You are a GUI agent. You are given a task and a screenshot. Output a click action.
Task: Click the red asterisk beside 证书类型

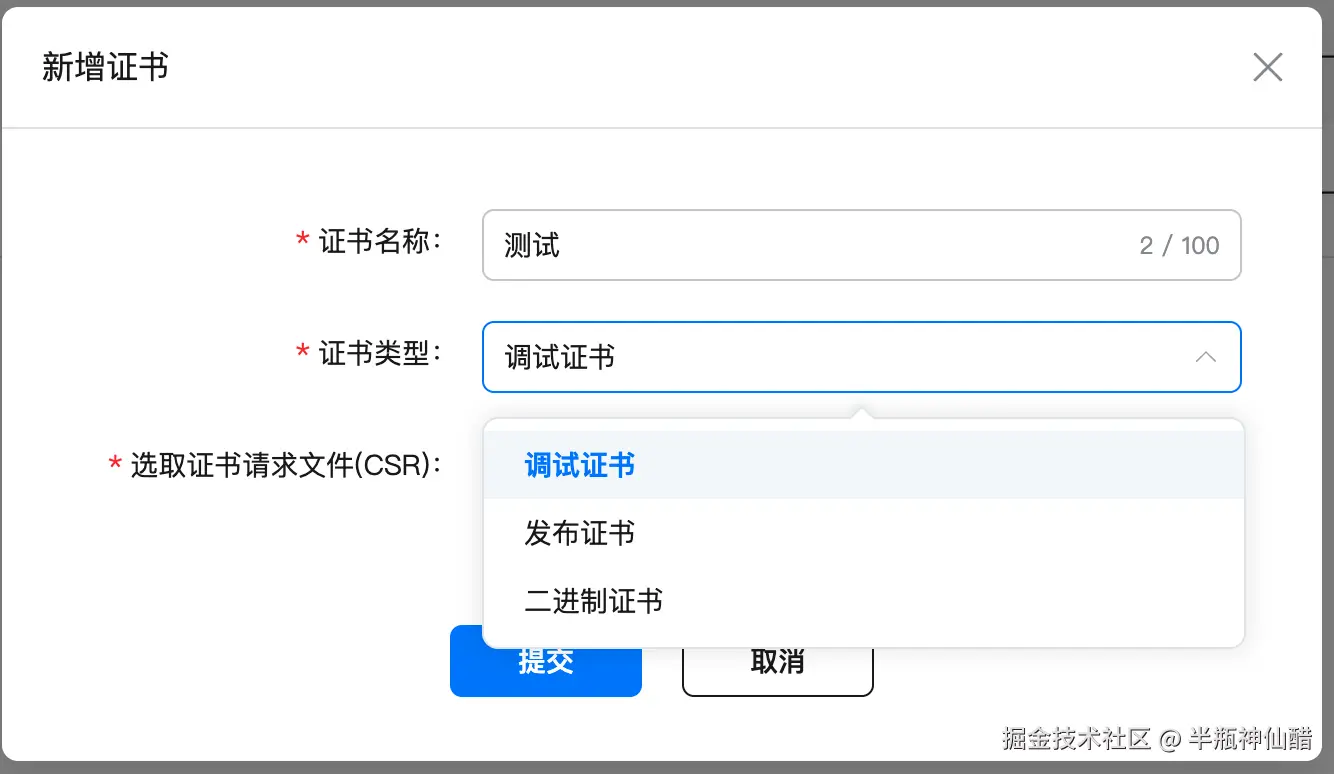click(x=302, y=353)
